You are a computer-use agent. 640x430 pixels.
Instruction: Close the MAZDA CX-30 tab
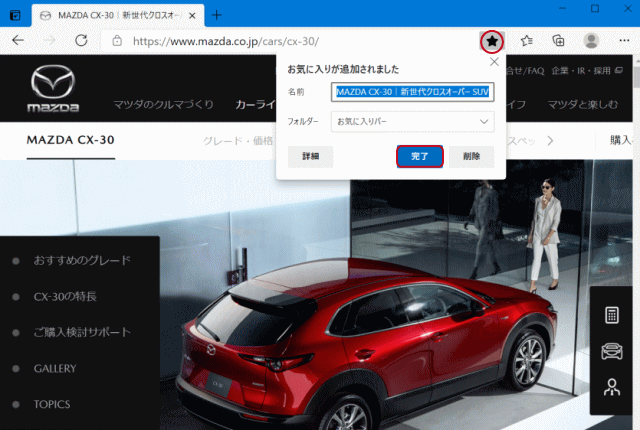[x=192, y=16]
